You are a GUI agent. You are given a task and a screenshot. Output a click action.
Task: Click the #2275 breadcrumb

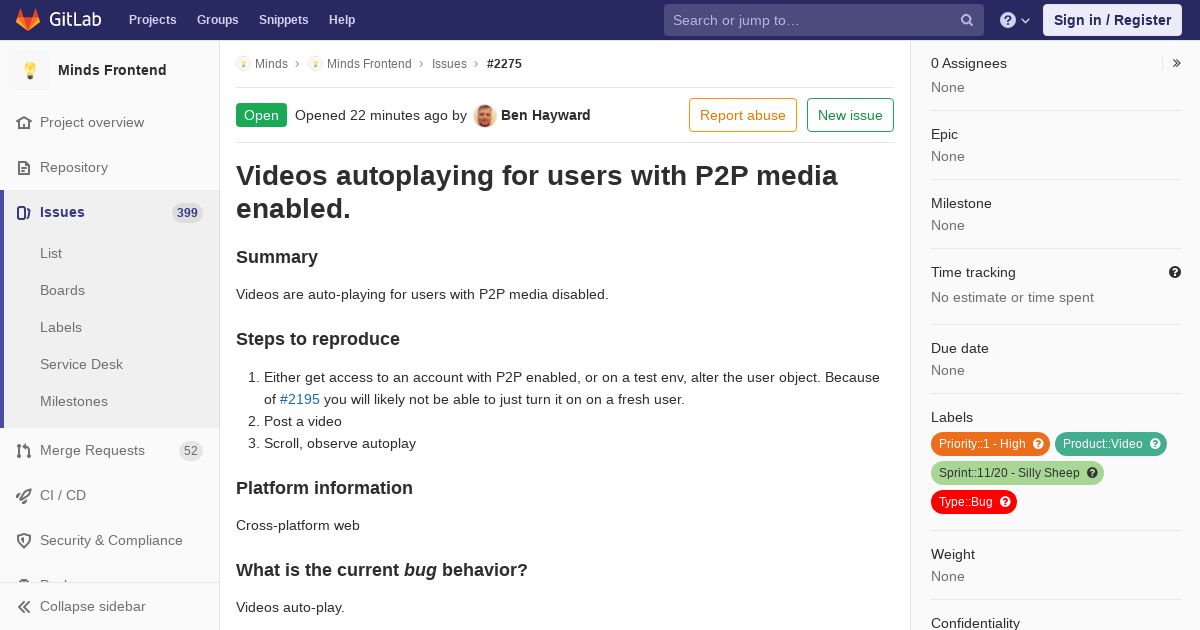tap(504, 64)
